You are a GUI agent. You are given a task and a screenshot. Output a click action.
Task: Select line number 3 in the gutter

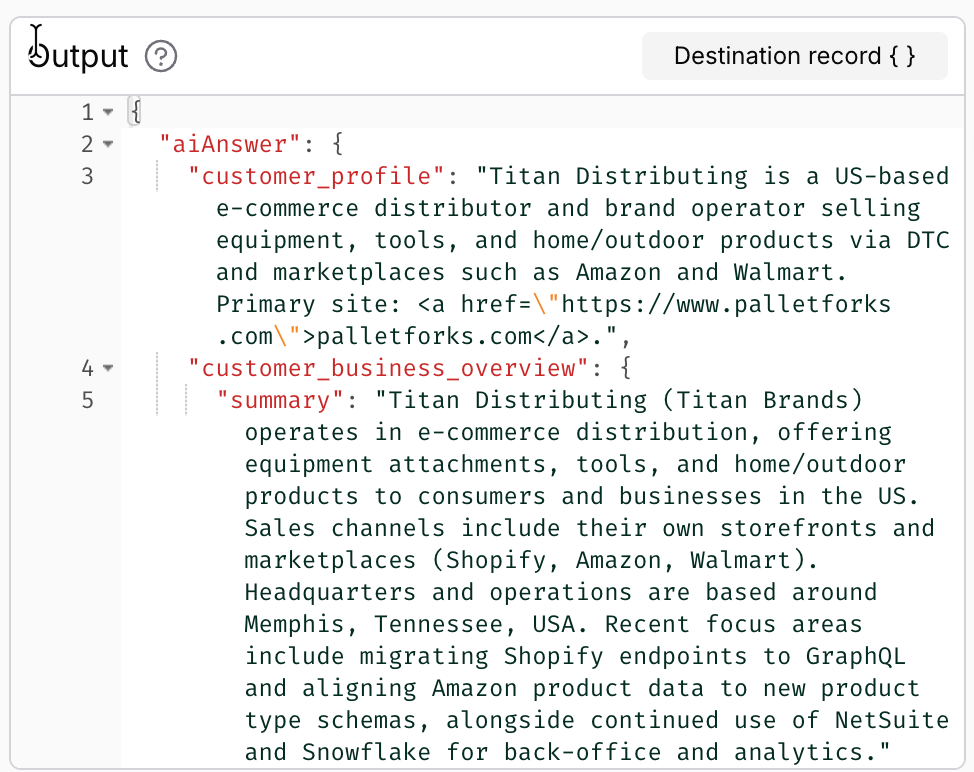tap(88, 176)
